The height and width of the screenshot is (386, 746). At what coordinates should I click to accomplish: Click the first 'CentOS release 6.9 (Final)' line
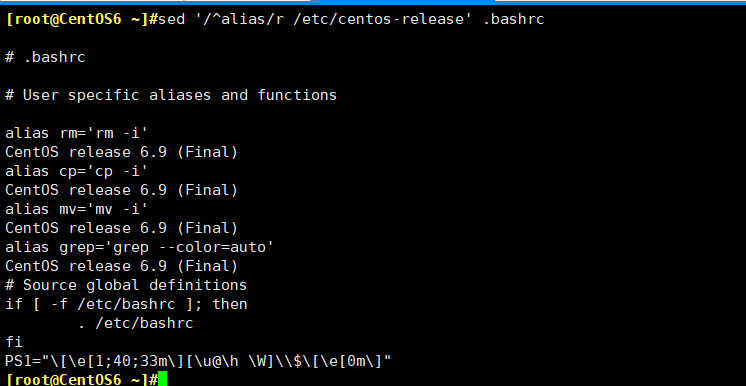121,152
